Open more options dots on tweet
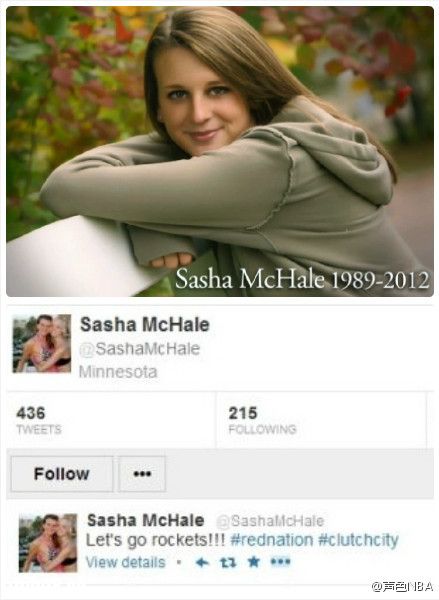The height and width of the screenshot is (600, 439). (280, 562)
